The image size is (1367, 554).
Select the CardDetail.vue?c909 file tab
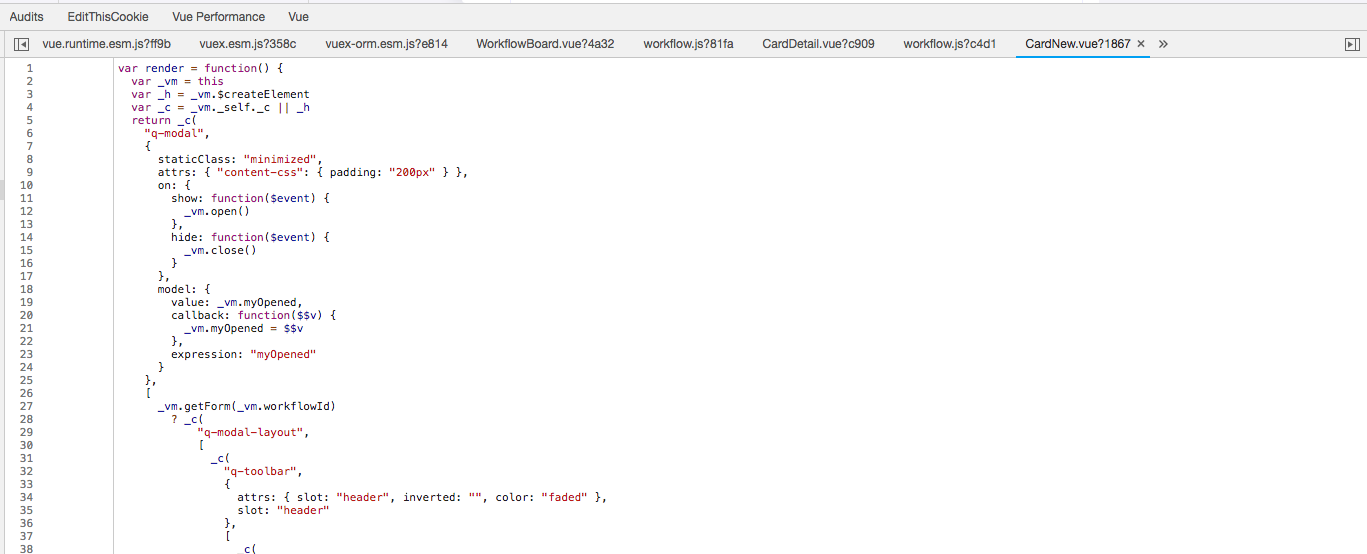coord(818,44)
